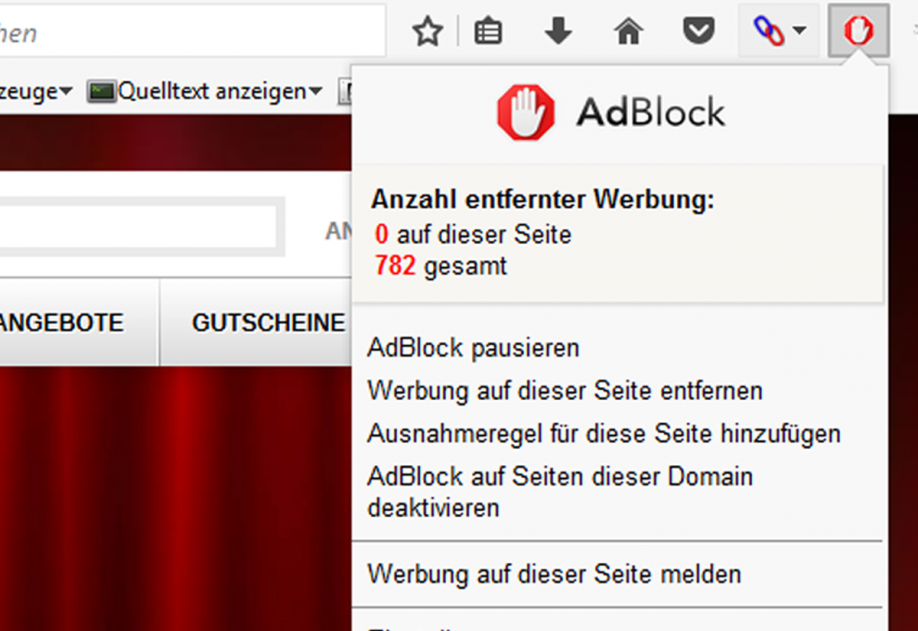Select Ausnahmeregel für diese Seite hinzufügen

pos(603,434)
